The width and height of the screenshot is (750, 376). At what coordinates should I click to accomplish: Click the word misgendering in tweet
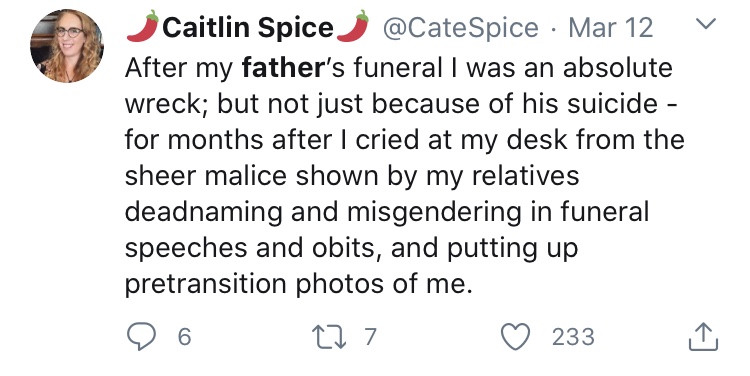pyautogui.click(x=434, y=213)
